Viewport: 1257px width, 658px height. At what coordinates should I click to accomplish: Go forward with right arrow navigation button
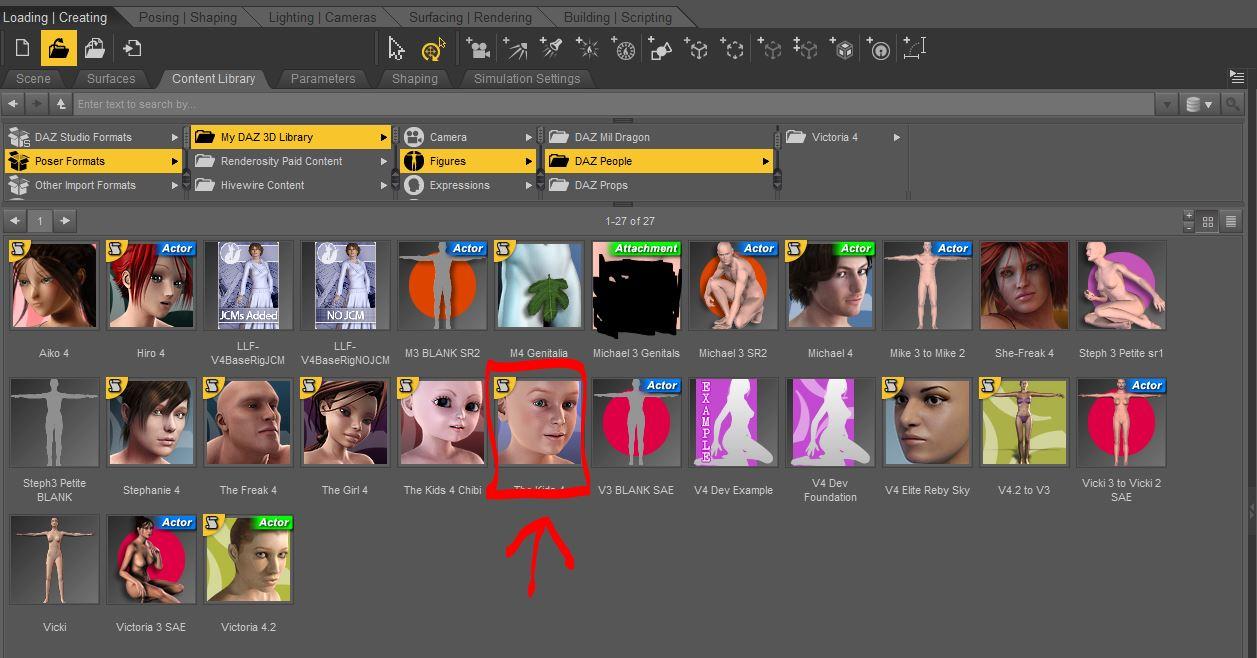(x=37, y=104)
